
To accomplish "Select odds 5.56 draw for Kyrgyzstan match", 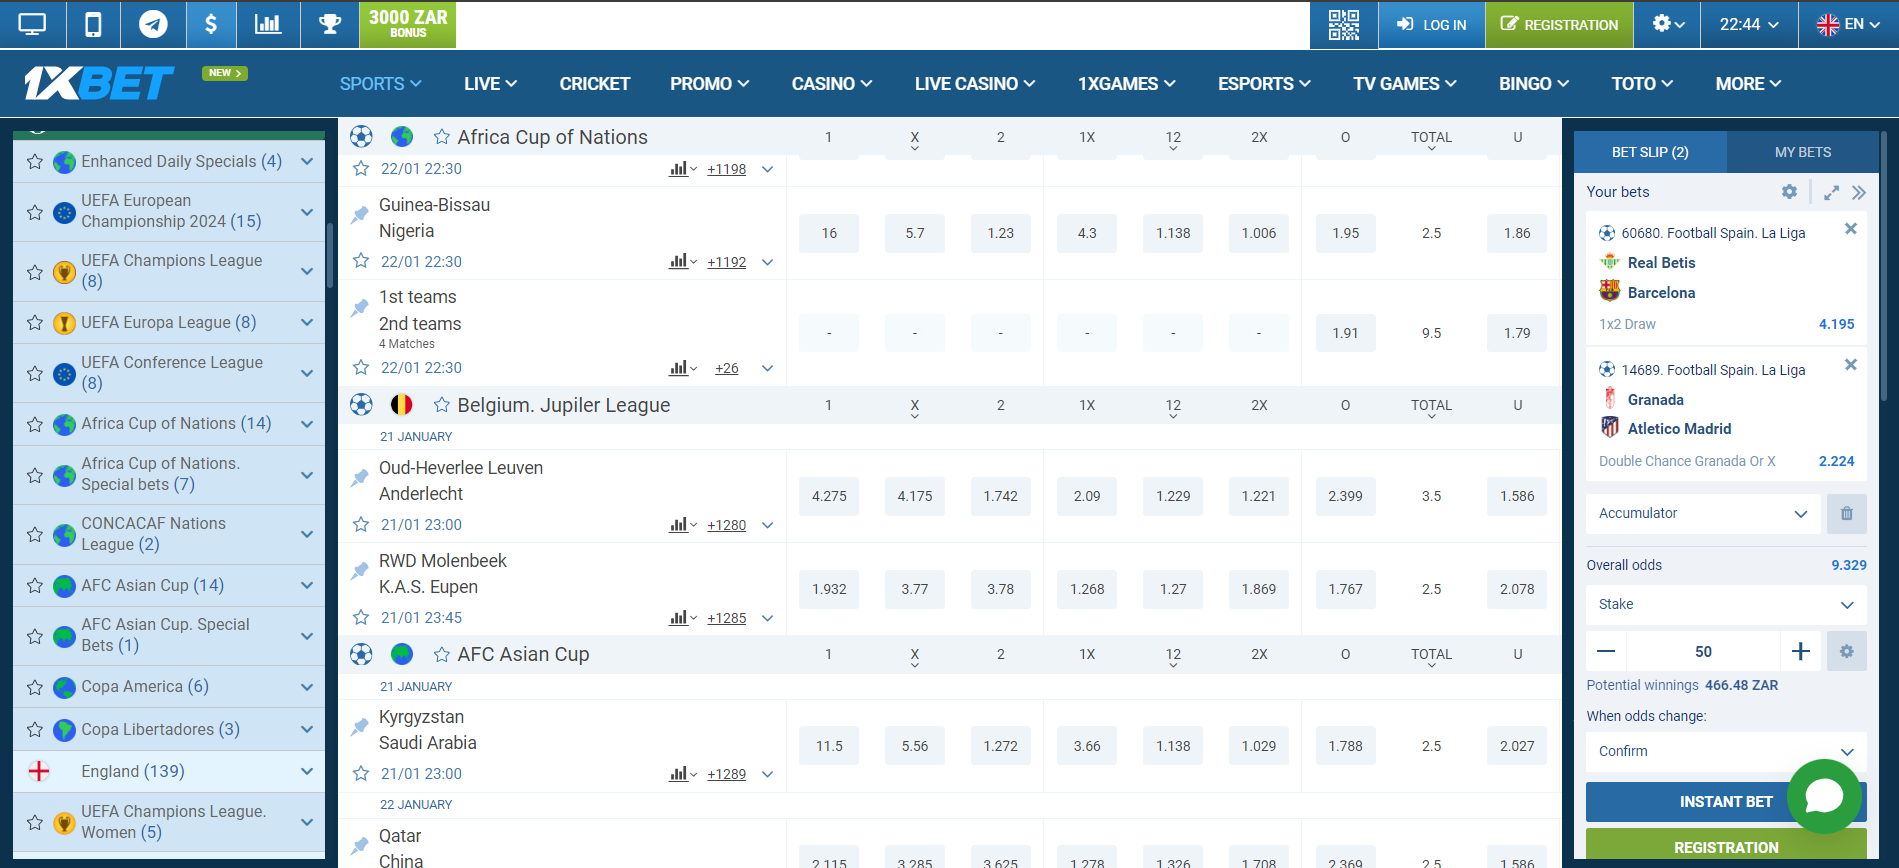I will (915, 746).
